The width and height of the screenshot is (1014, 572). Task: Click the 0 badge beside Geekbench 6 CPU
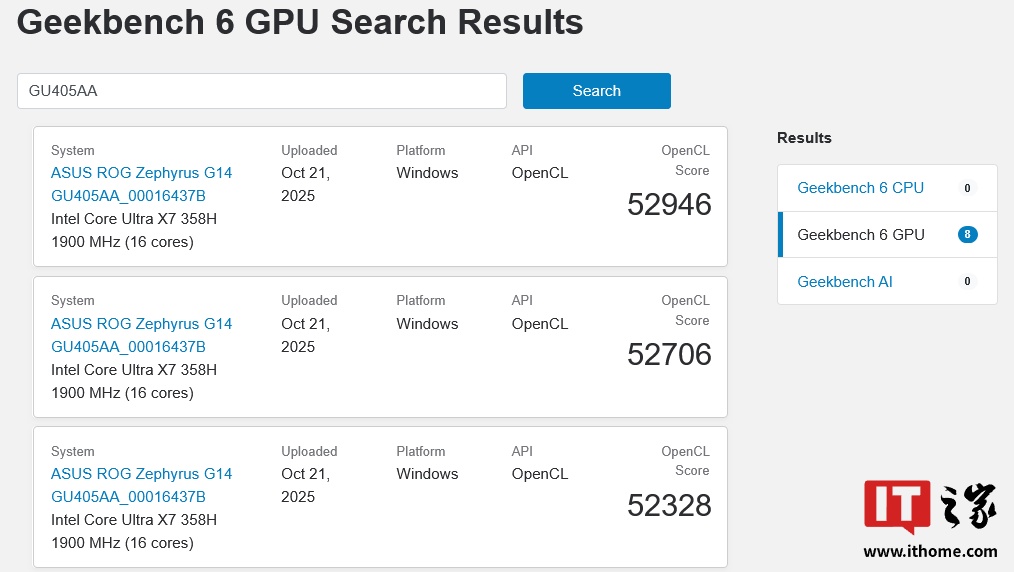pyautogui.click(x=966, y=188)
